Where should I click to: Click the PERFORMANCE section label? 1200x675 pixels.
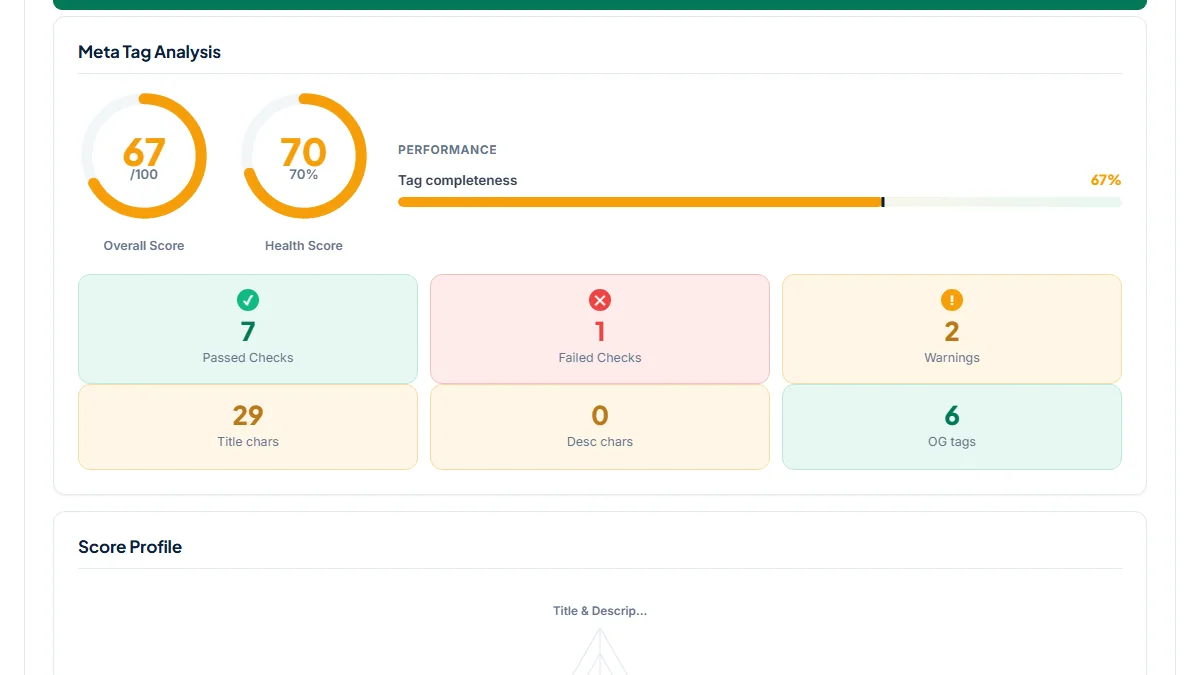(x=447, y=150)
